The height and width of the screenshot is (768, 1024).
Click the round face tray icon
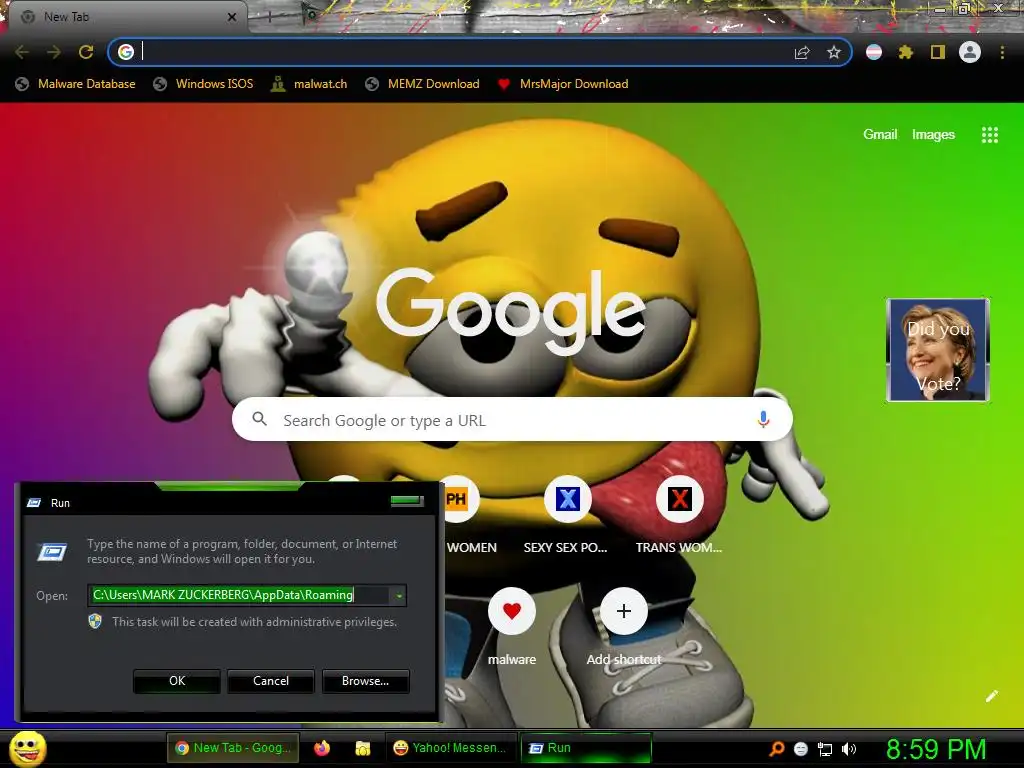tap(801, 749)
